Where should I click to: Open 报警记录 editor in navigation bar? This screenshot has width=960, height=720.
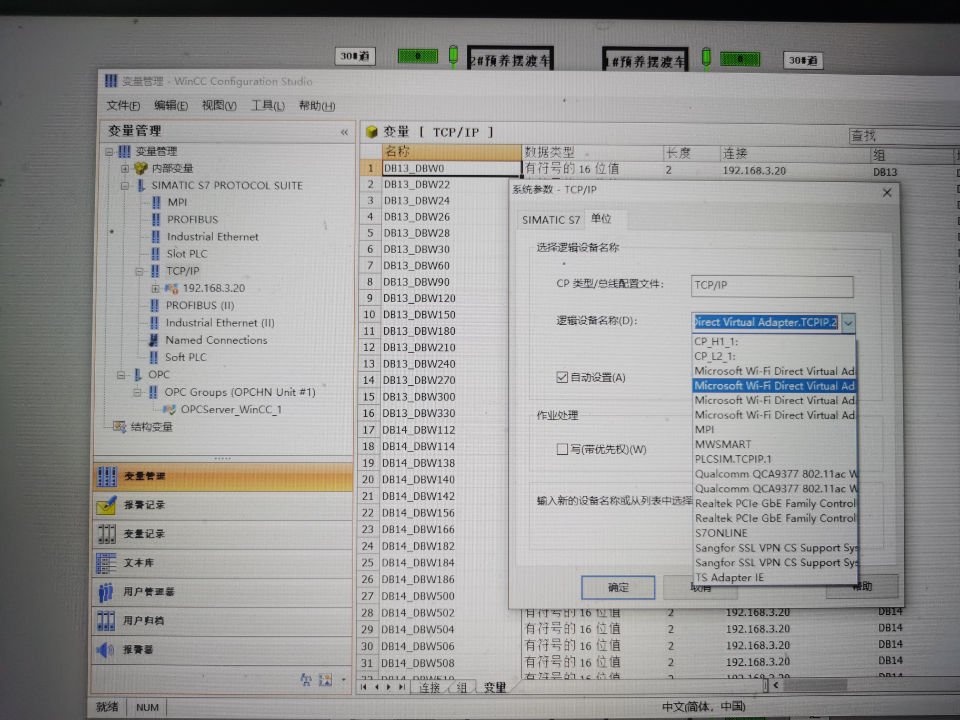tap(223, 504)
